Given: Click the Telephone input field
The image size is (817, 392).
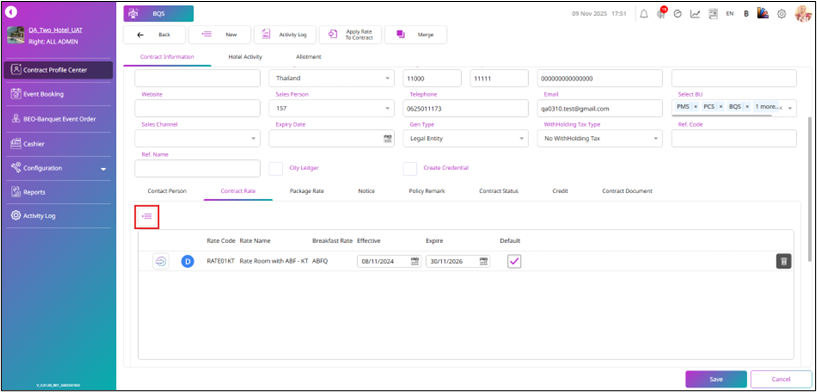Looking at the screenshot, I should click(466, 108).
